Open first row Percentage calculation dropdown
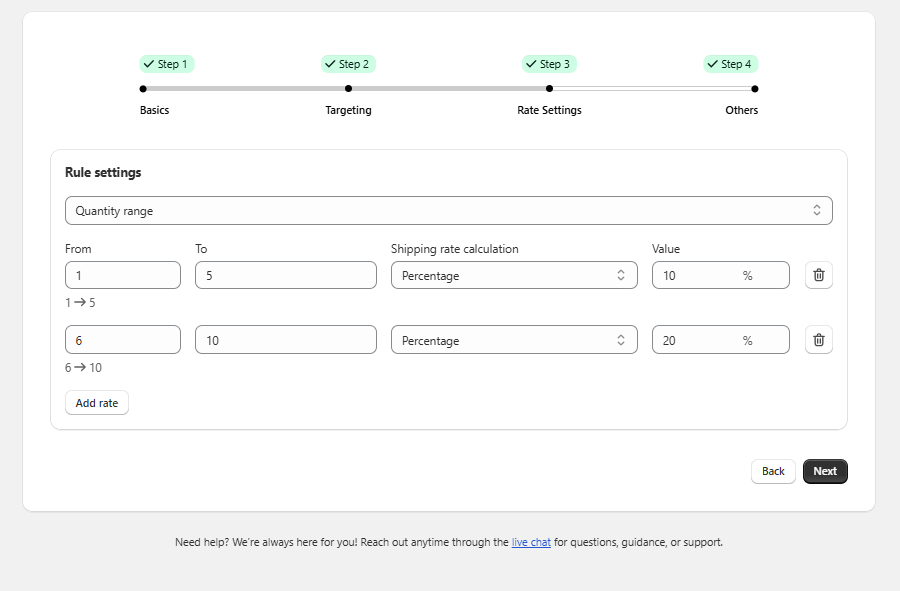This screenshot has height=591, width=900. point(513,275)
